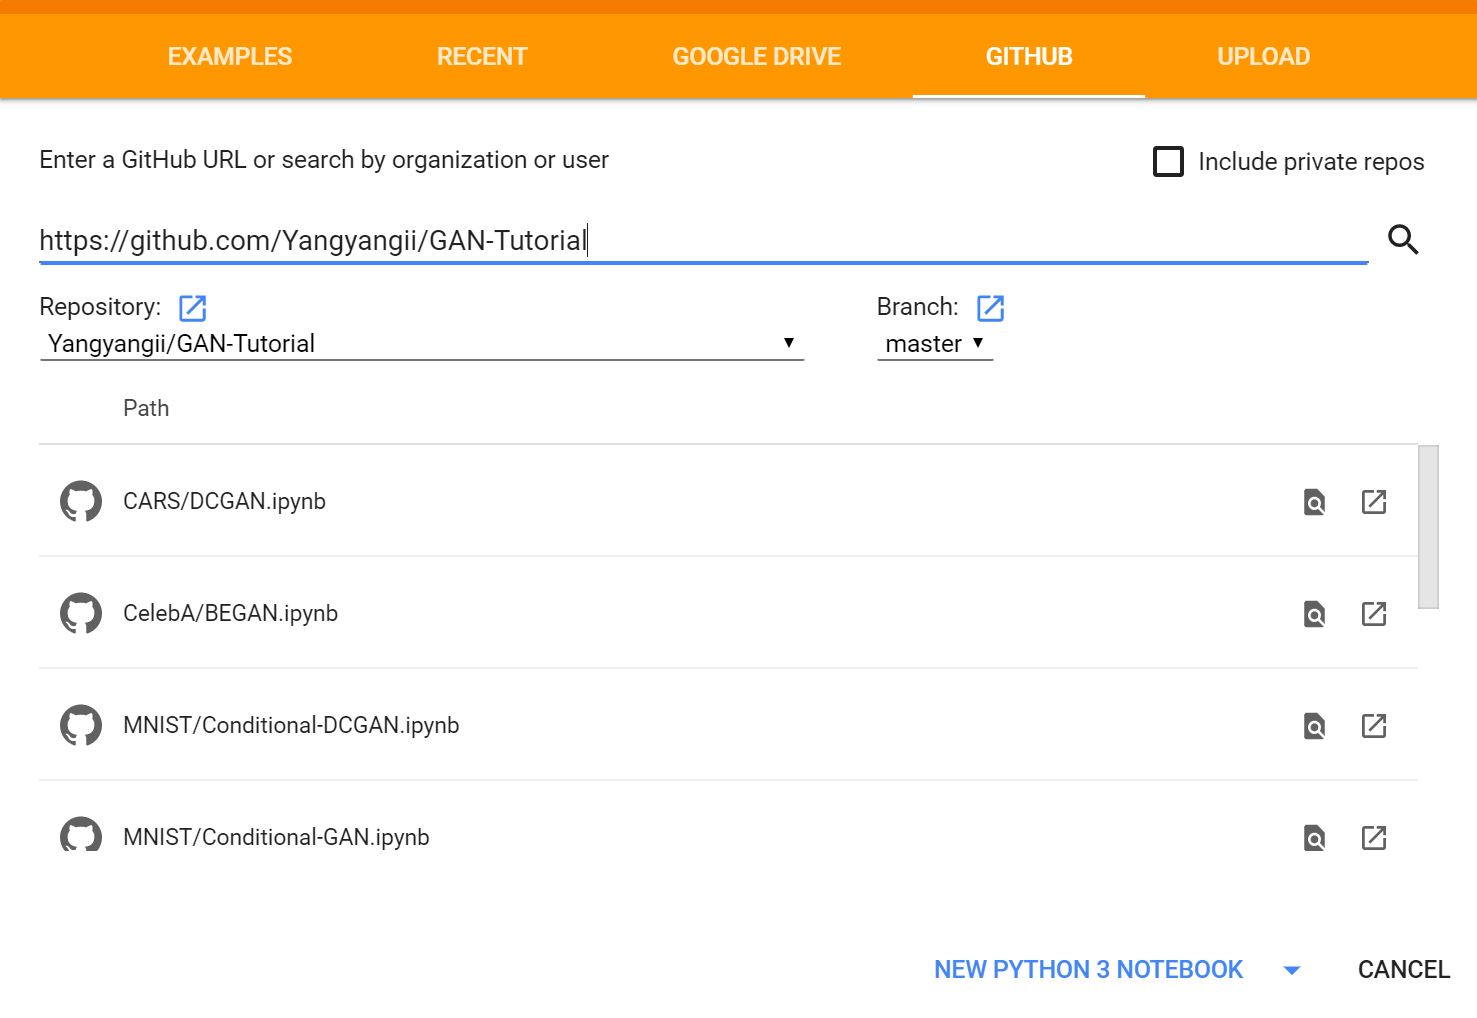Preview CelebA/BEGAN.ipynb with file-search icon

tap(1314, 614)
